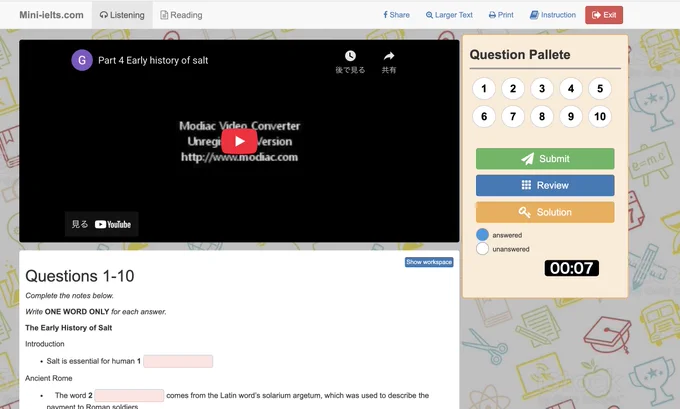Enable Larger Text

(x=449, y=15)
